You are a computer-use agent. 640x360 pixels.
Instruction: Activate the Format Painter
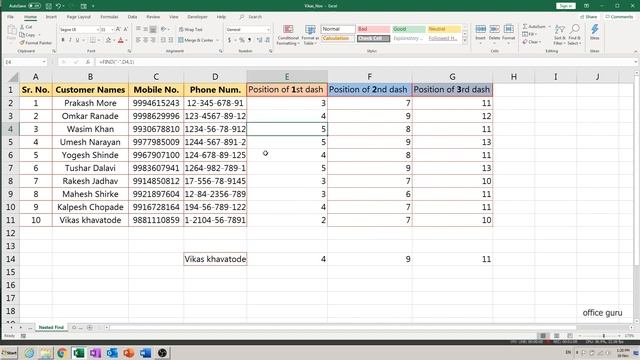36,43
